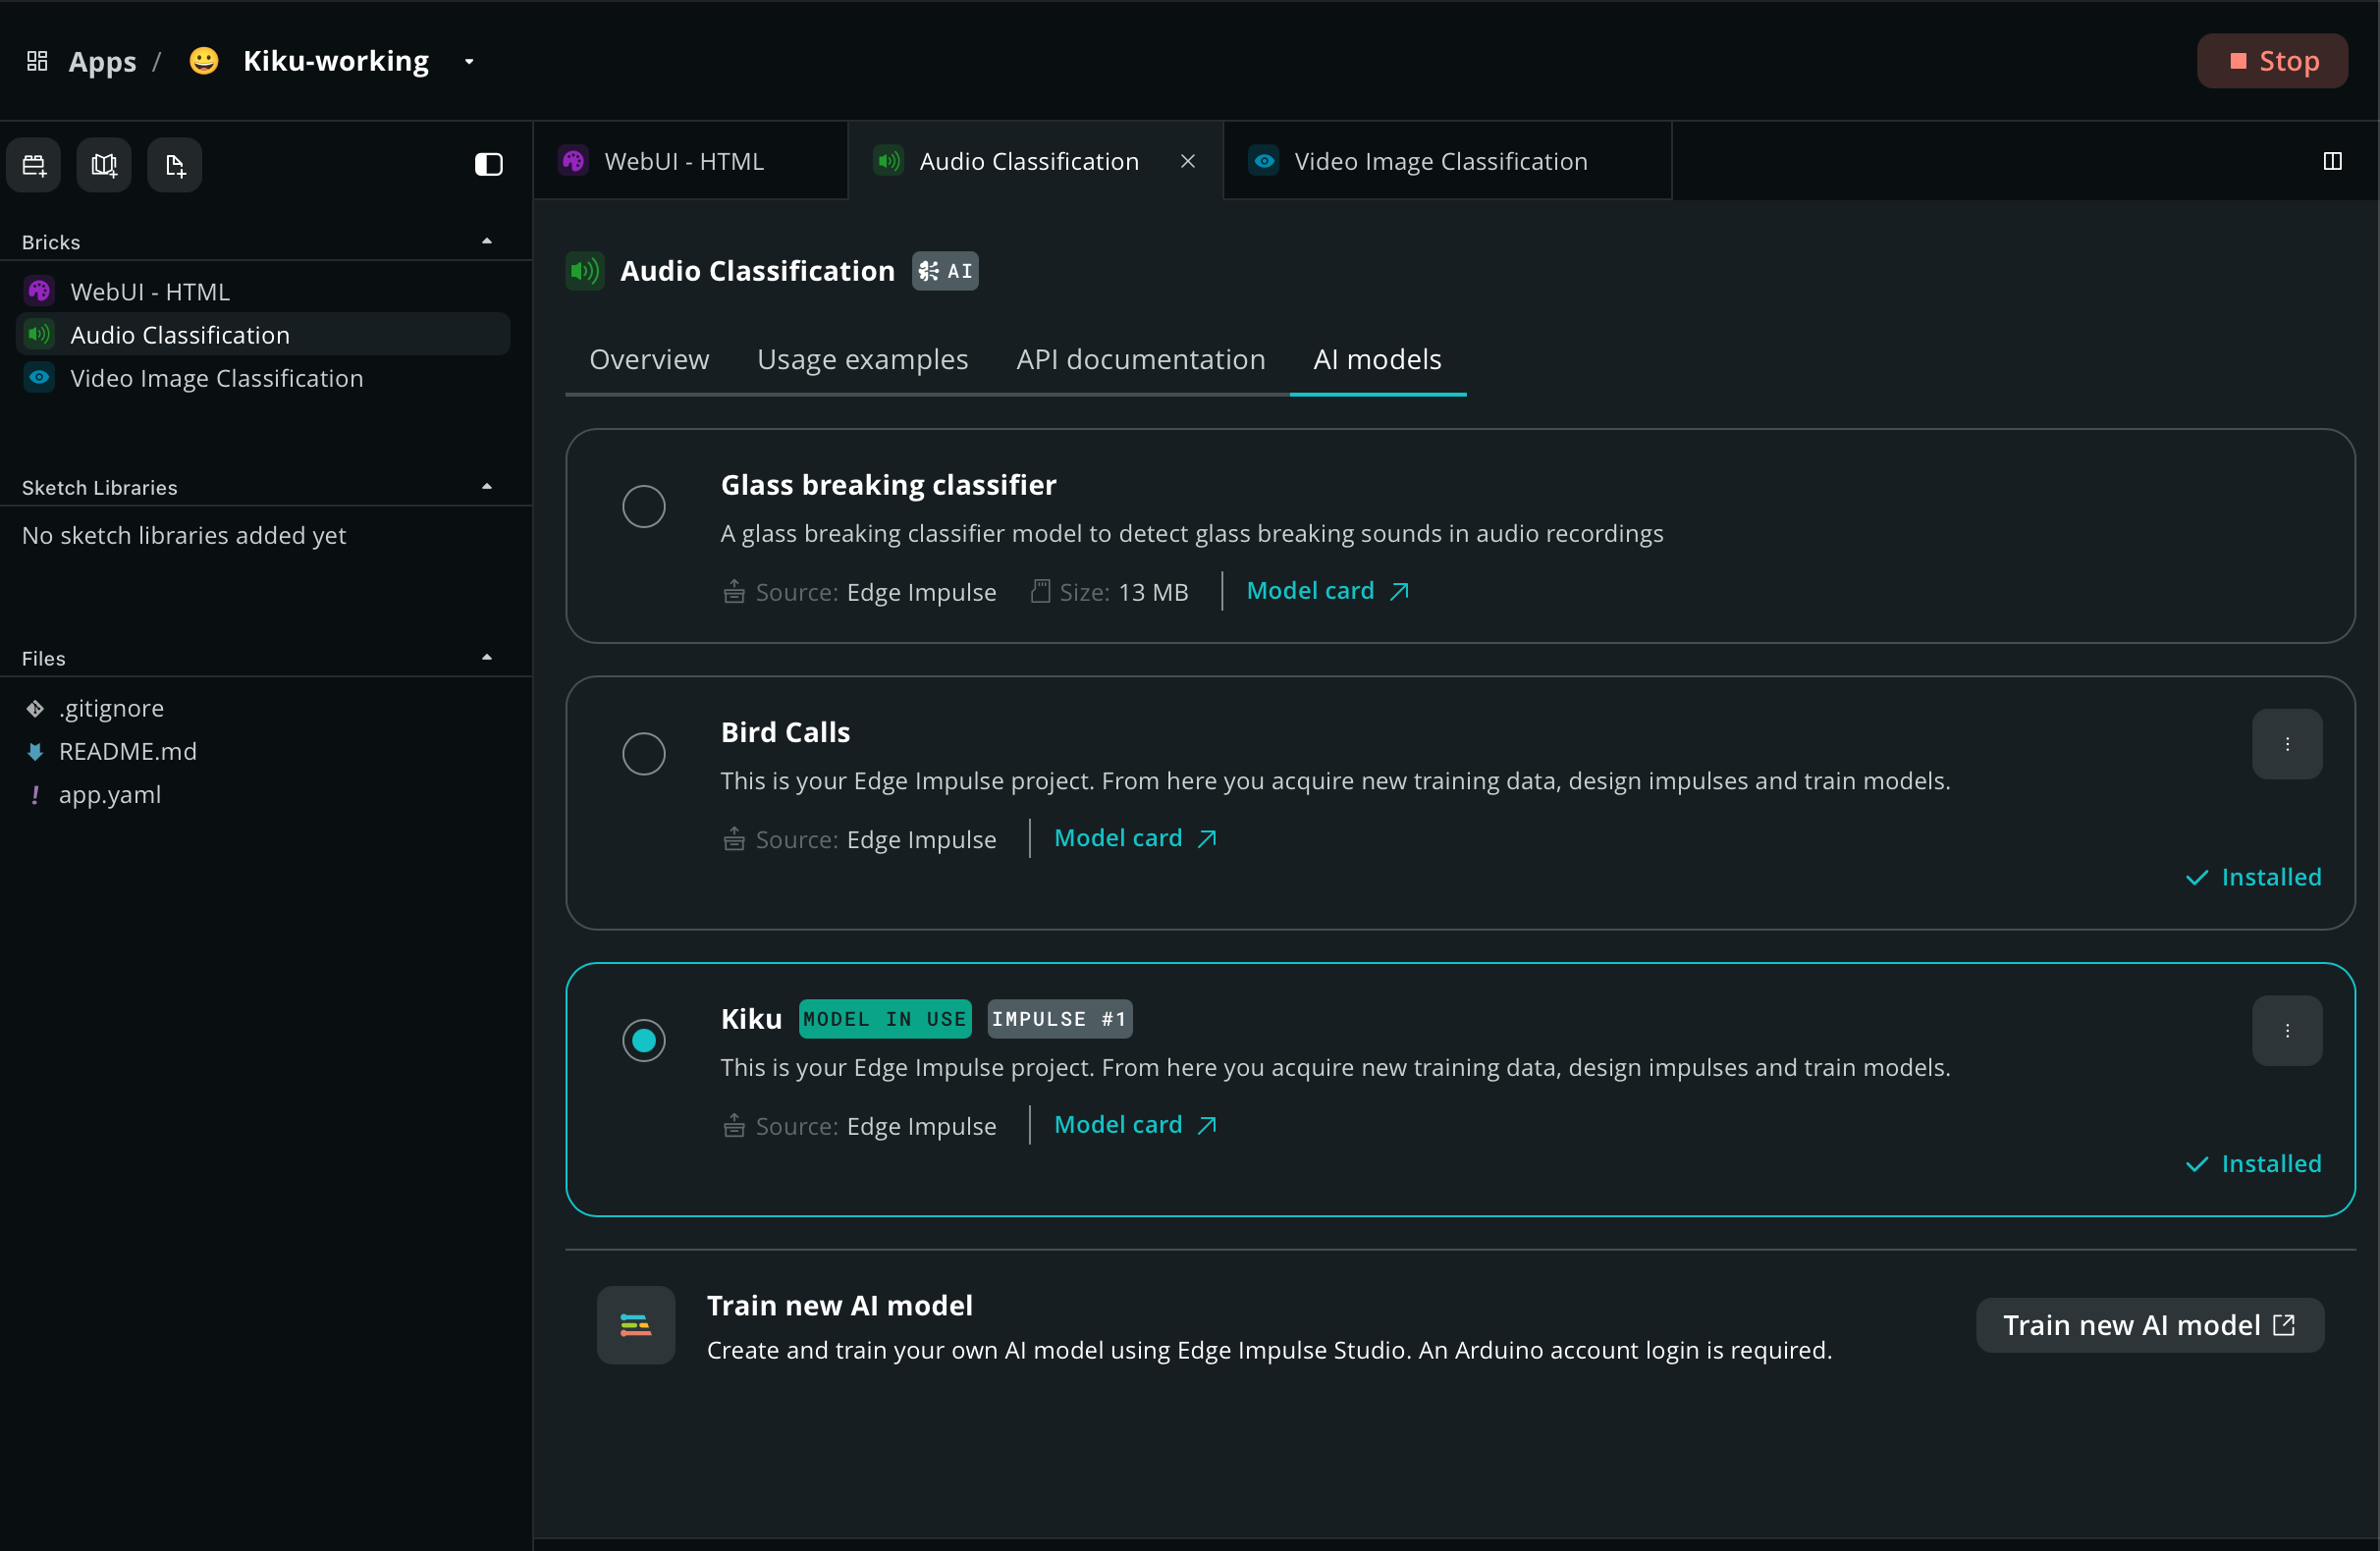Viewport: 2380px width, 1551px height.
Task: Toggle the split view icon
Action: (x=2332, y=161)
